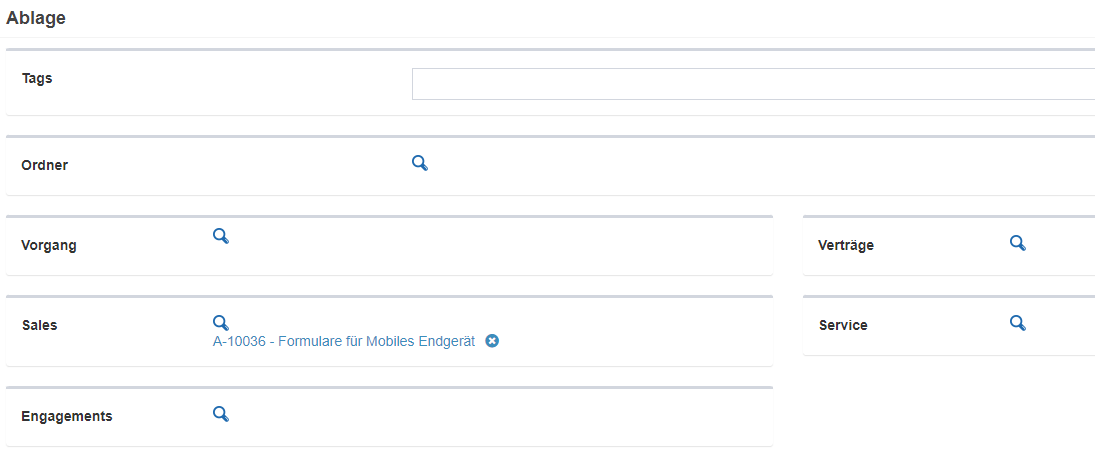Select the Ordner label
The width and height of the screenshot is (1095, 454).
pyautogui.click(x=44, y=165)
